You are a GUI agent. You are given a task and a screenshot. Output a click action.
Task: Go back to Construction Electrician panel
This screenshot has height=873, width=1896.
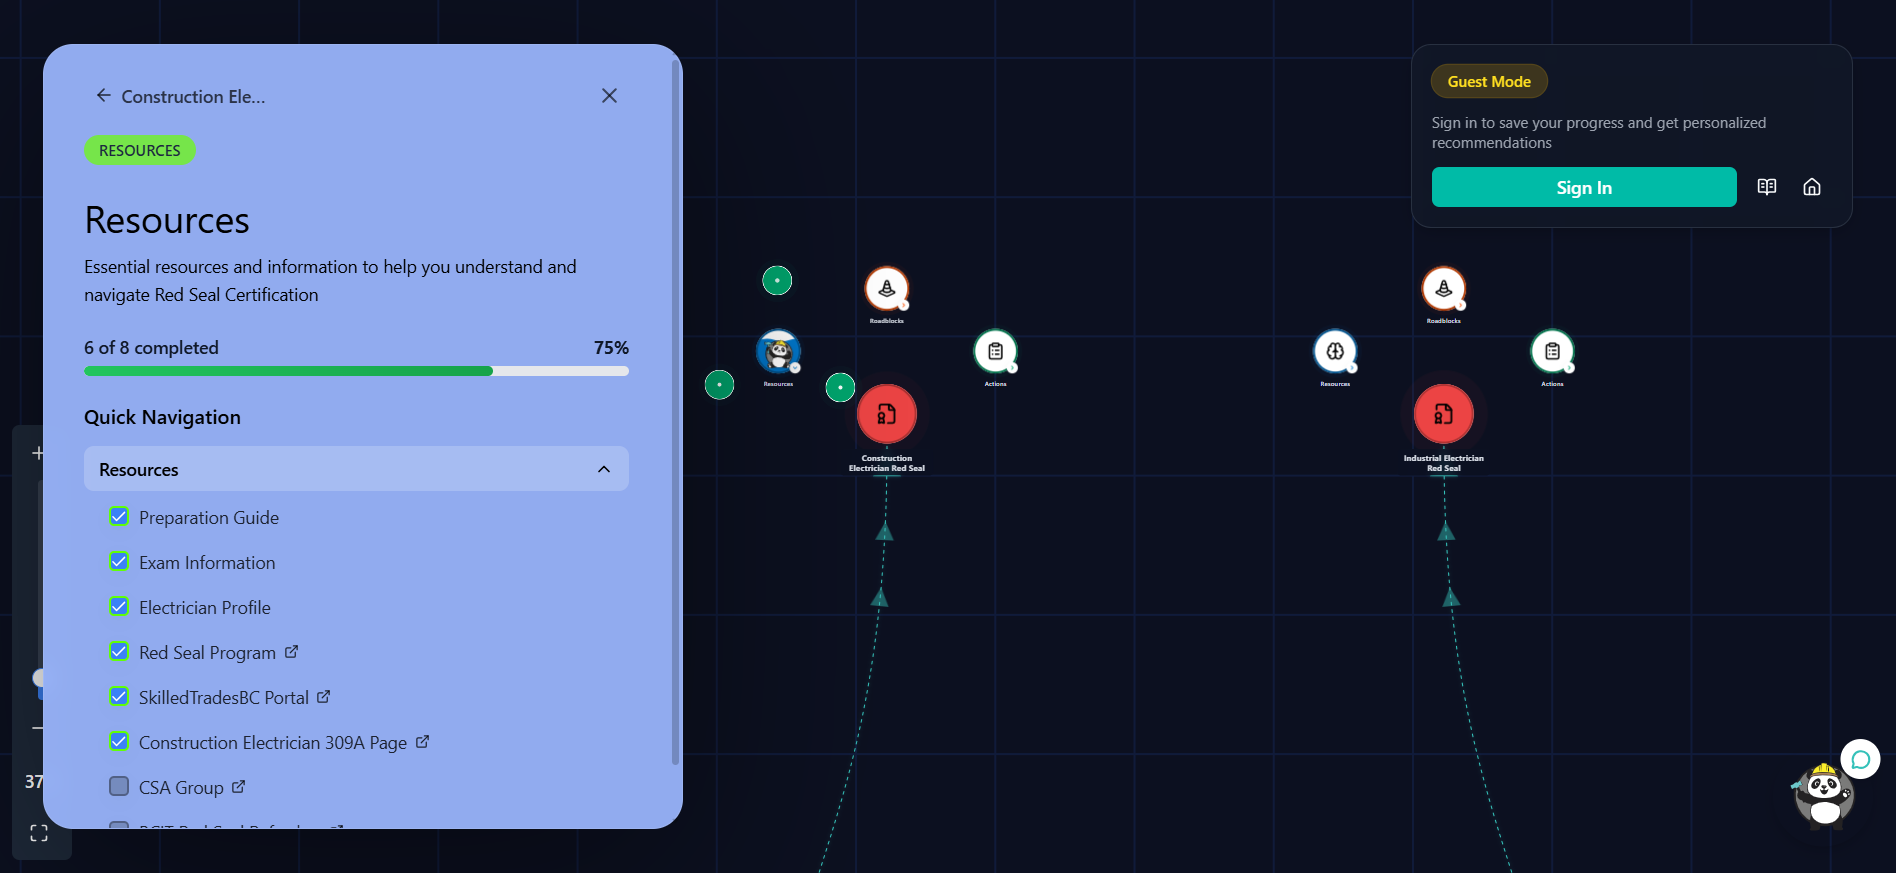point(104,96)
